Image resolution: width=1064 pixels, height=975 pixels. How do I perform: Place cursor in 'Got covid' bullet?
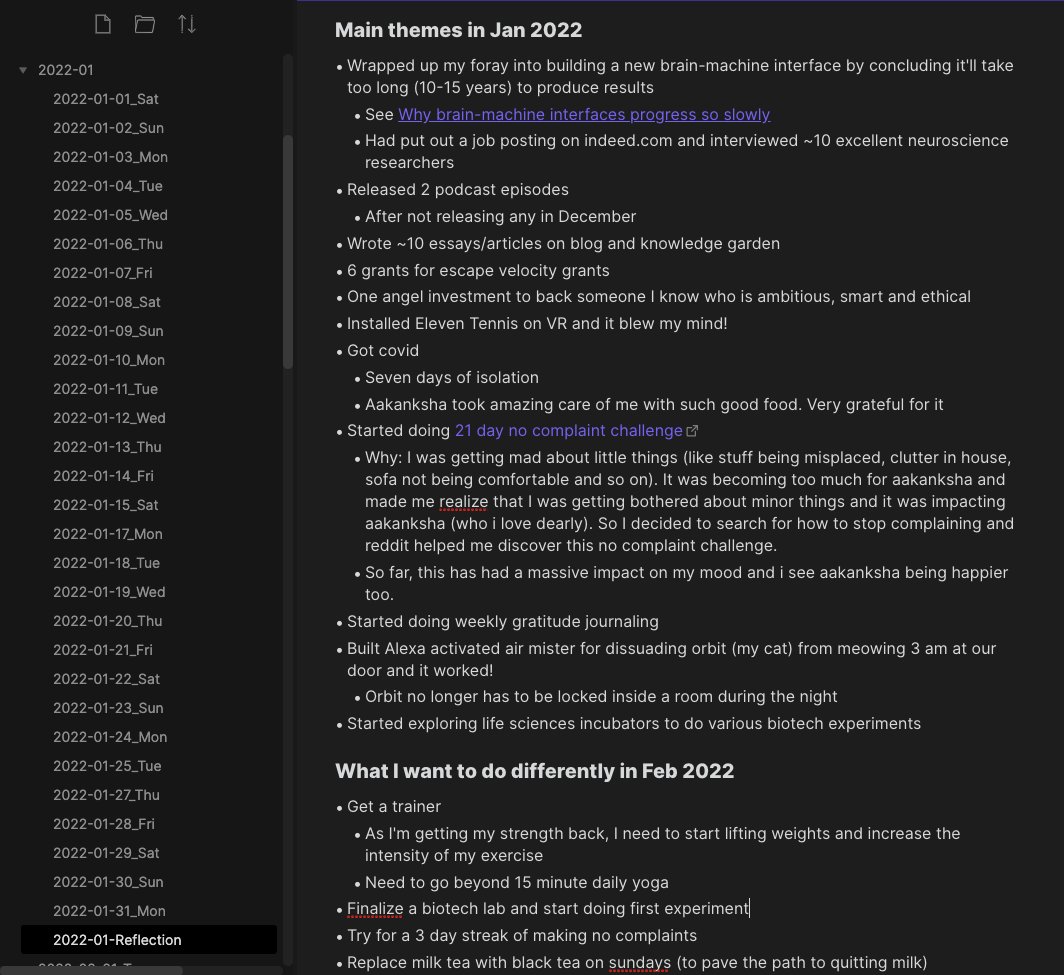click(383, 350)
